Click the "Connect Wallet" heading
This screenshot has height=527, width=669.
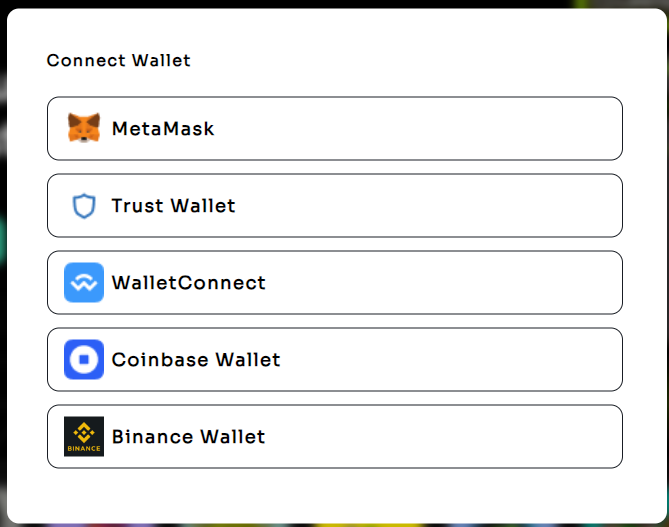[118, 61]
